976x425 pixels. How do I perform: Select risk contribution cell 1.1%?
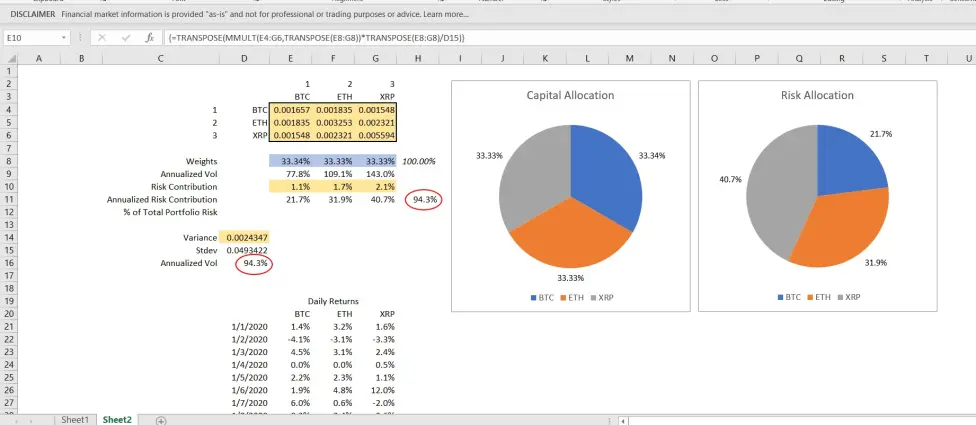point(290,187)
